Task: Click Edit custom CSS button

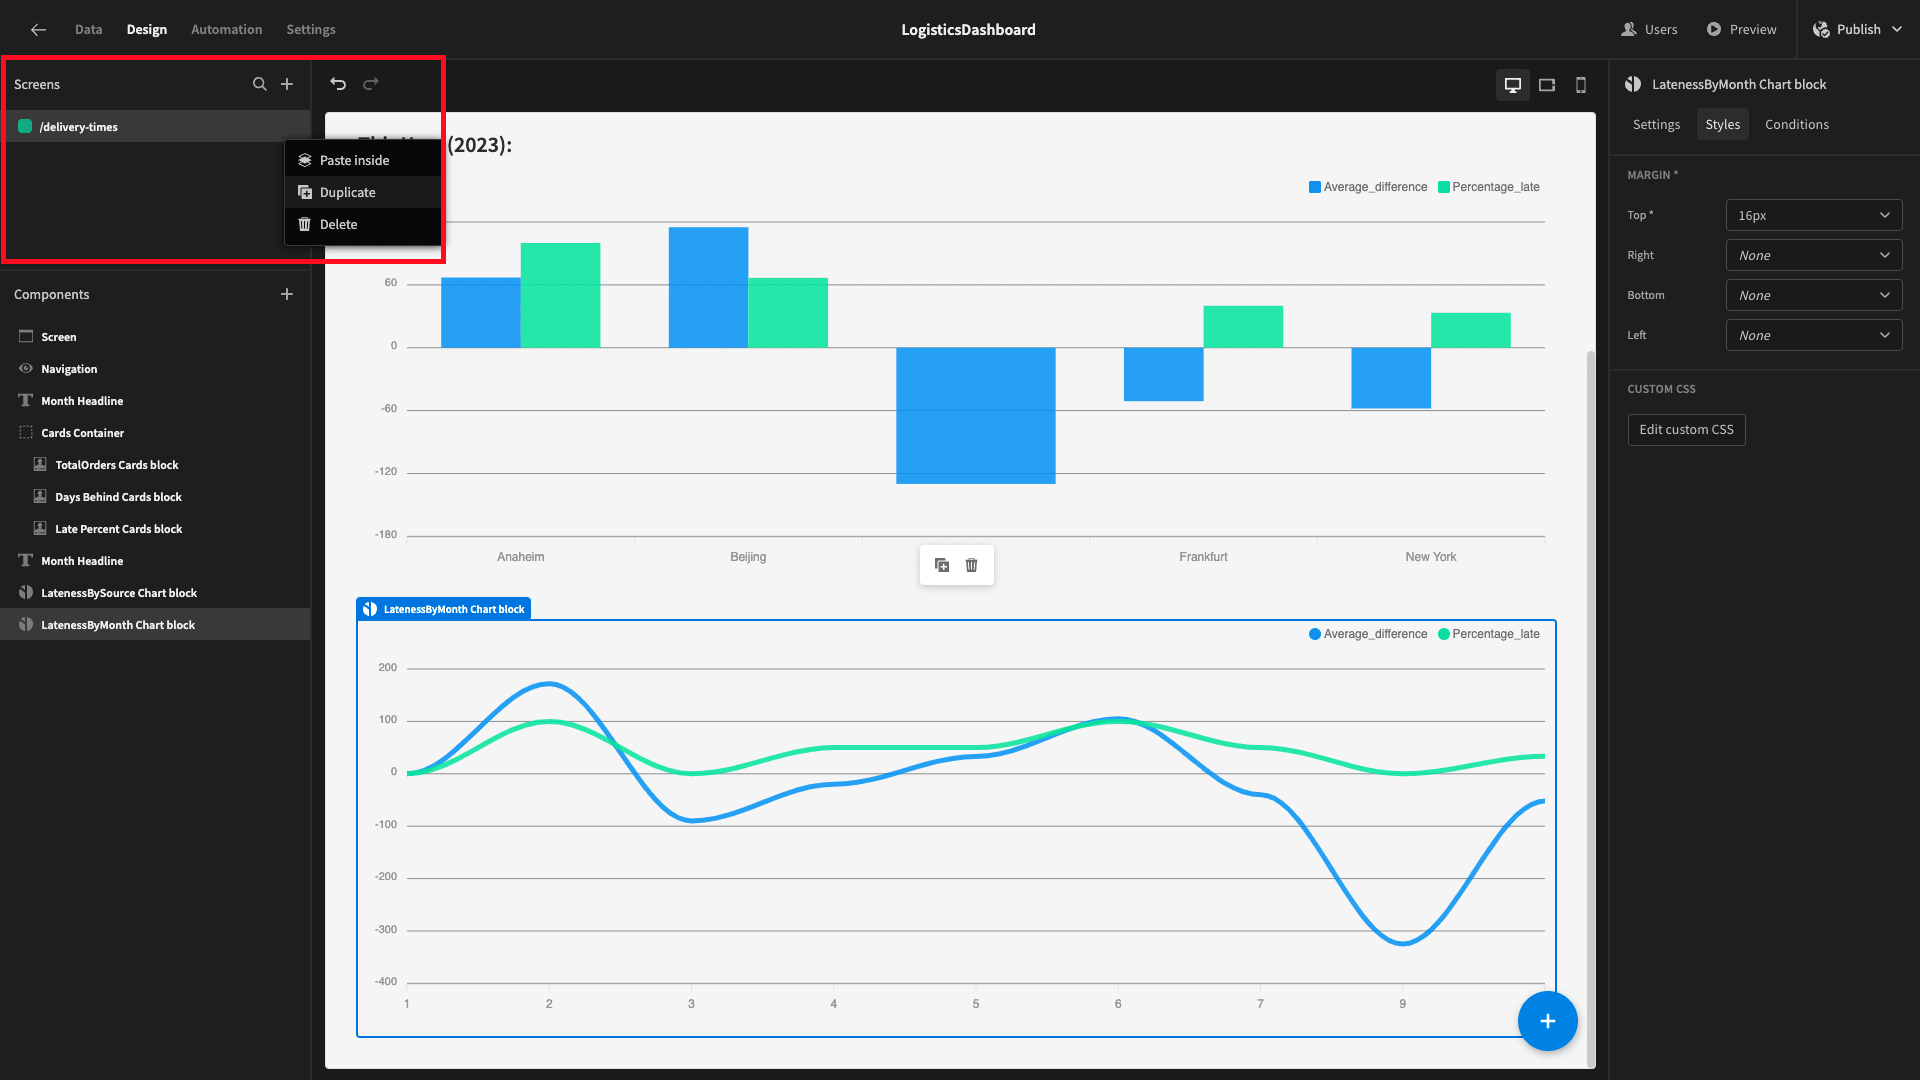Action: (x=1686, y=430)
